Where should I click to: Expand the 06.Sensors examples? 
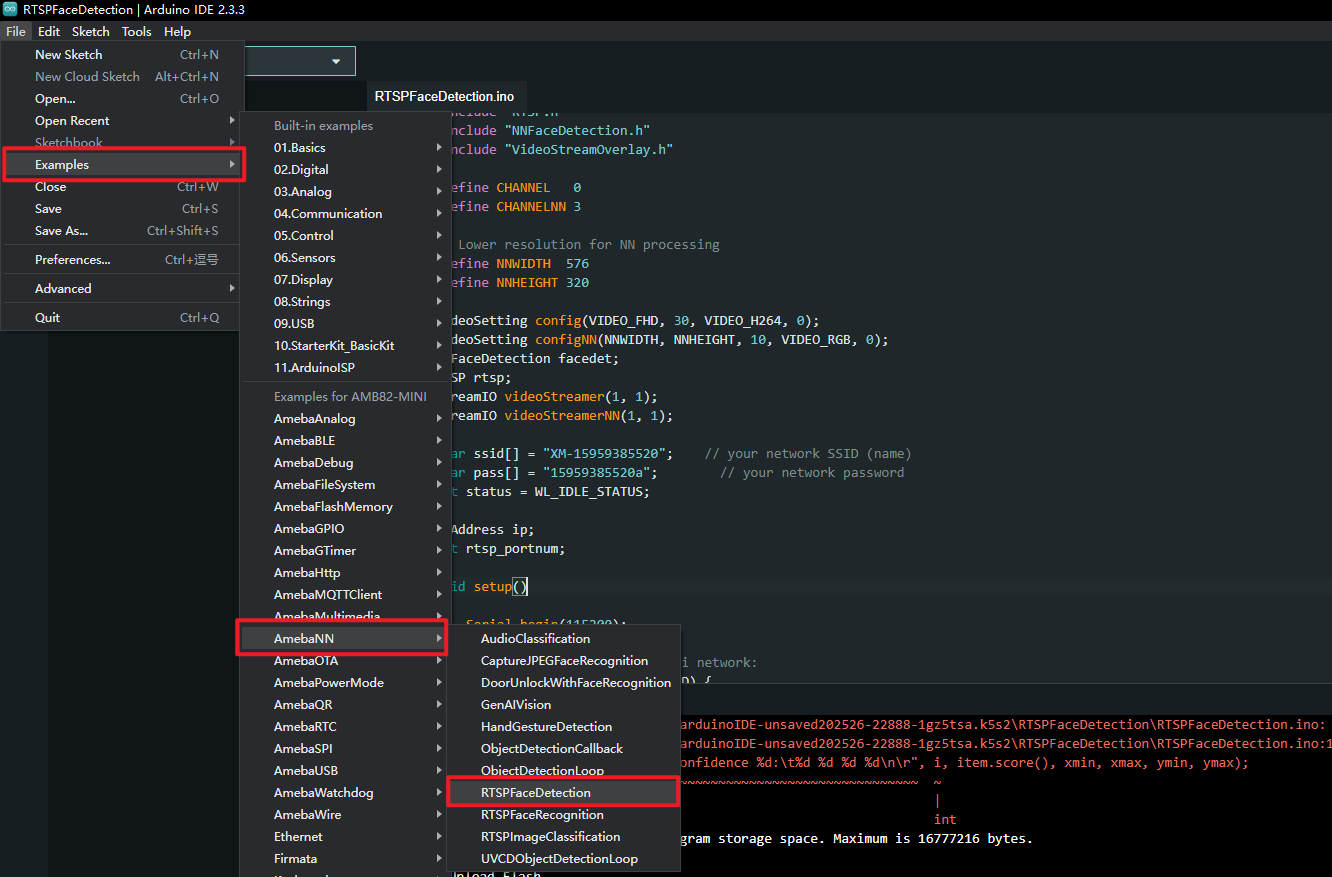pos(345,258)
